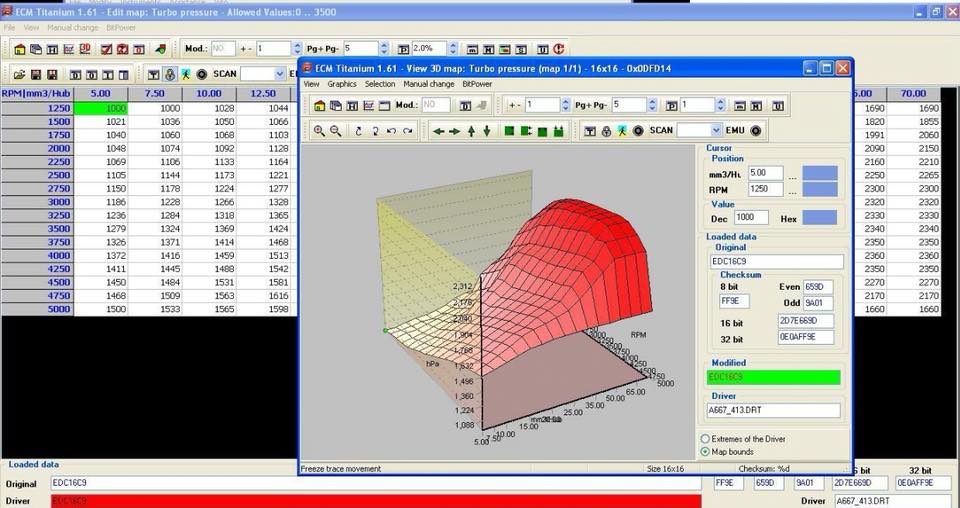The image size is (960, 508).
Task: Click the 3000 RPM row header
Action: (x=37, y=202)
